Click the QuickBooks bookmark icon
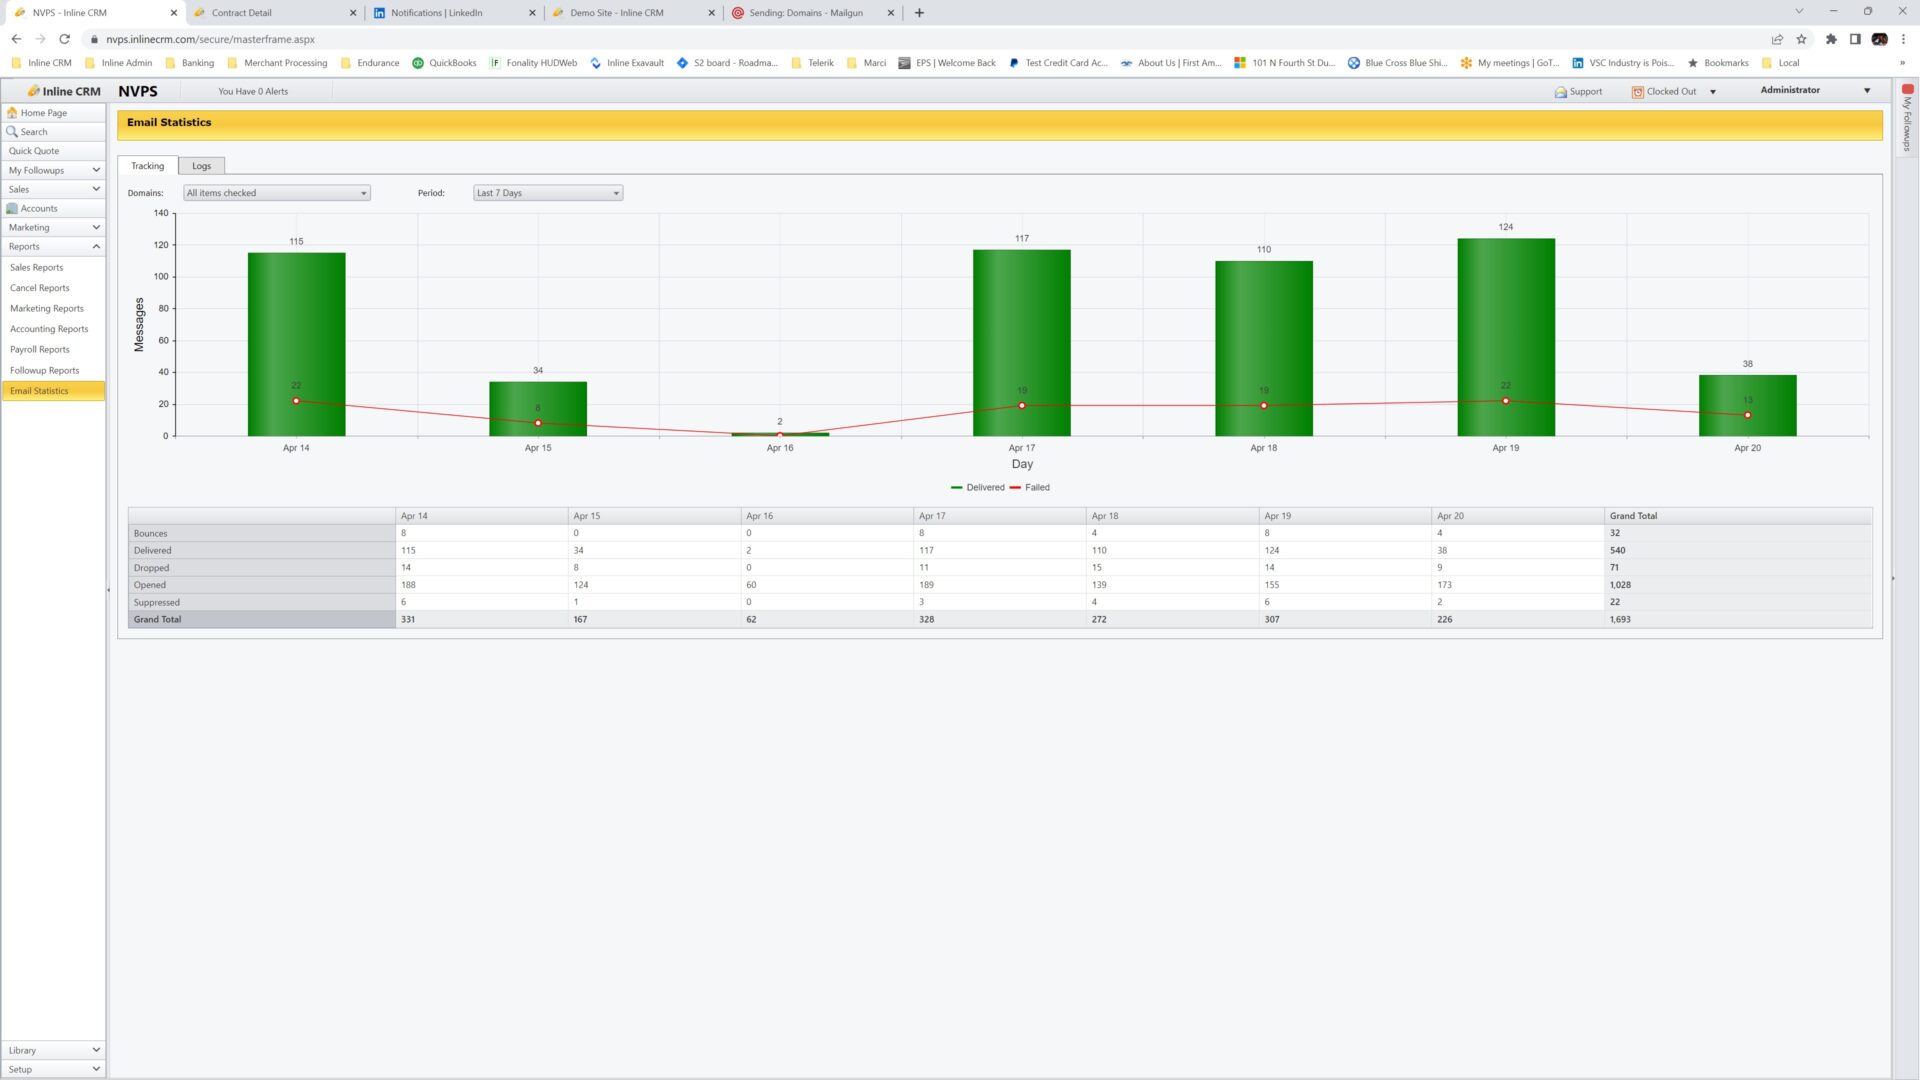1920x1080 pixels. [418, 62]
